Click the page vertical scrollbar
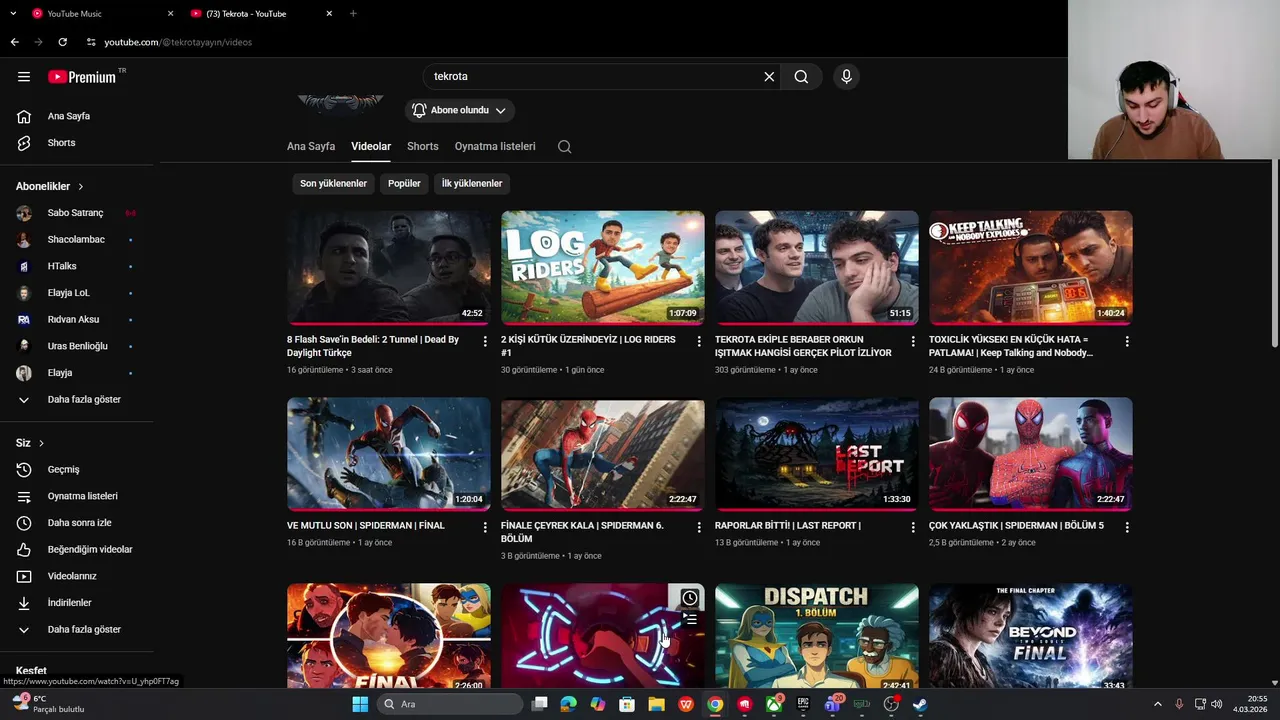The width and height of the screenshot is (1280, 720). [1274, 255]
